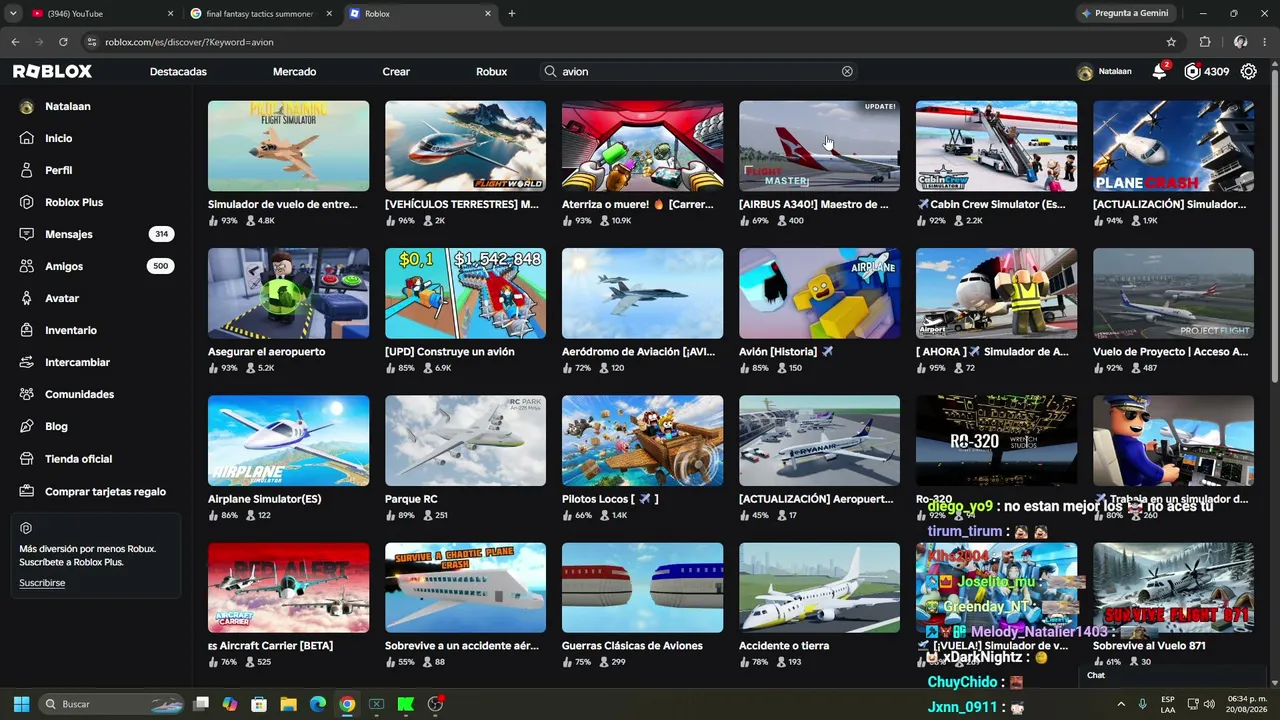The image size is (1280, 720).
Task: Open Perfil from the left sidebar
Action: pyautogui.click(x=58, y=170)
